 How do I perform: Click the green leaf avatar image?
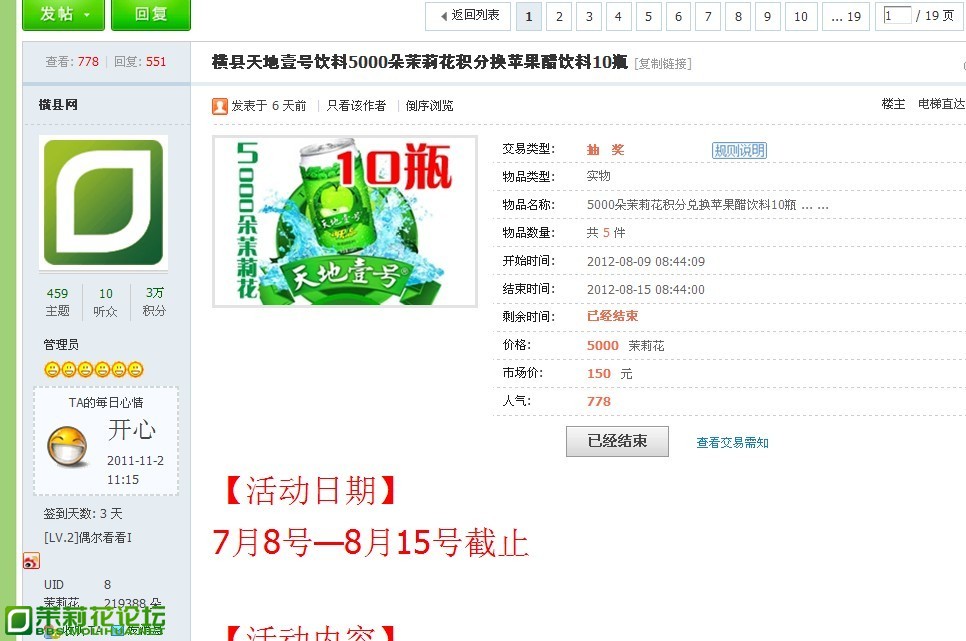(104, 203)
